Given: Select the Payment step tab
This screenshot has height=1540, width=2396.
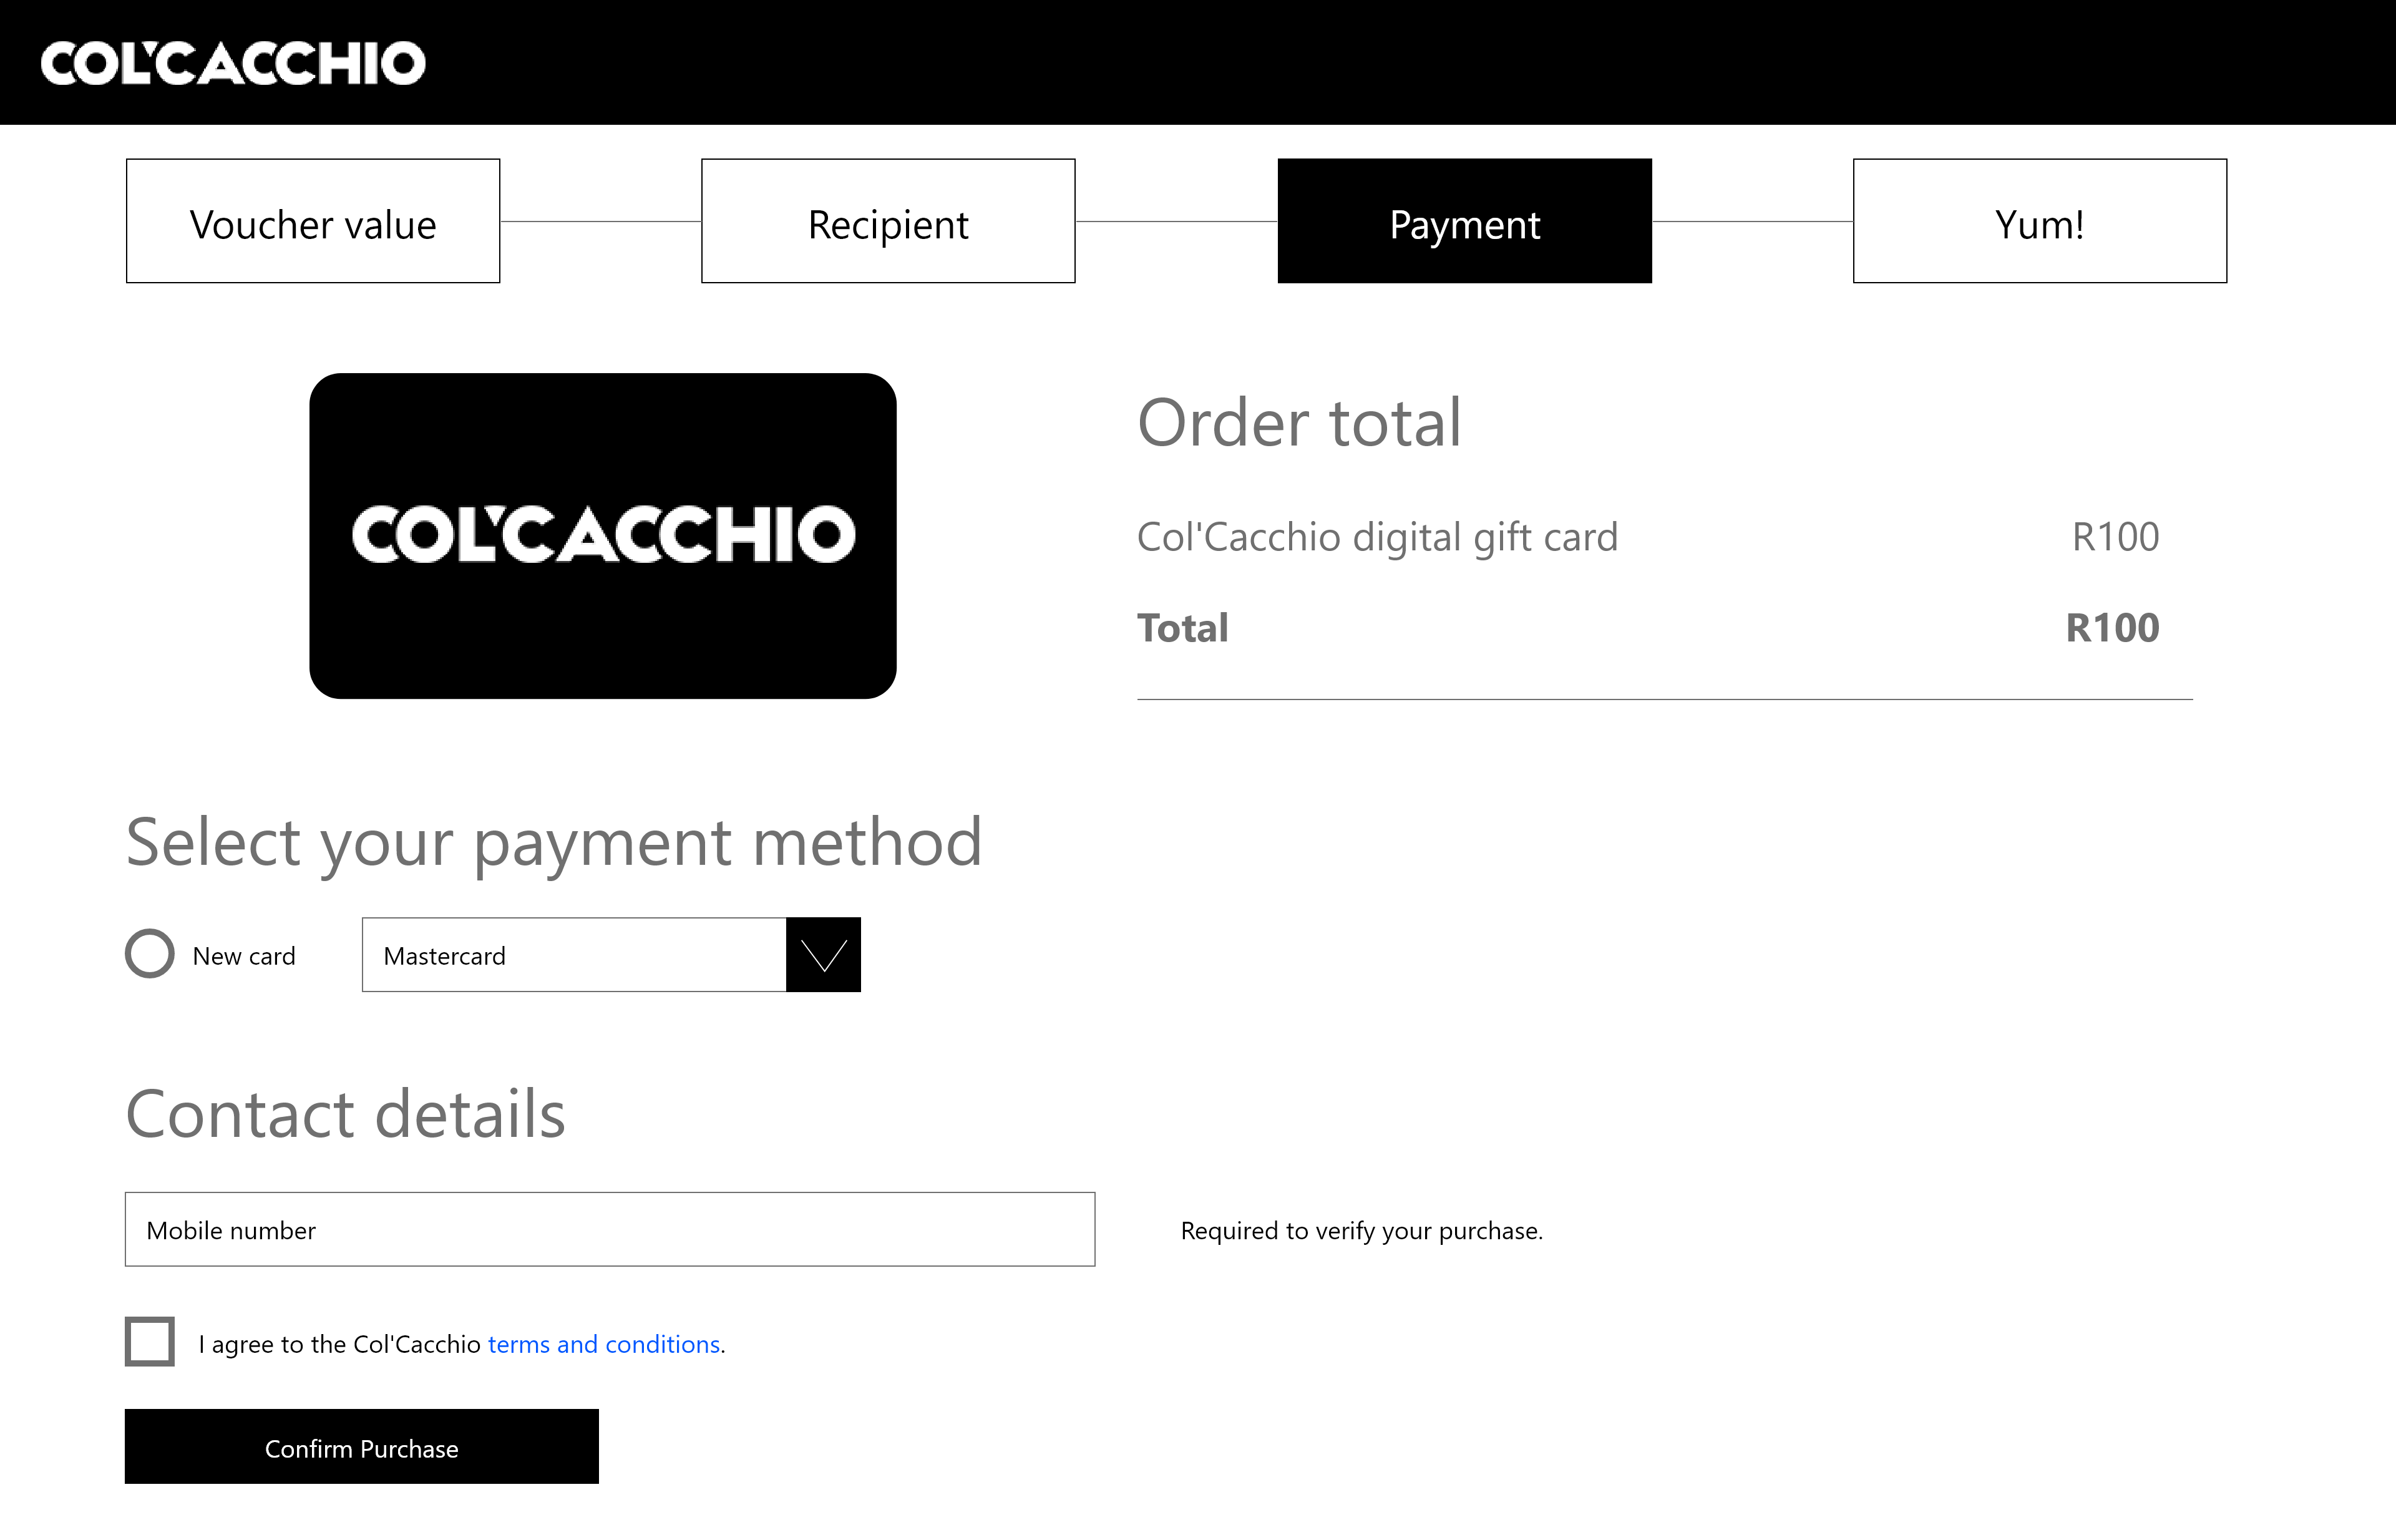Looking at the screenshot, I should tap(1464, 221).
